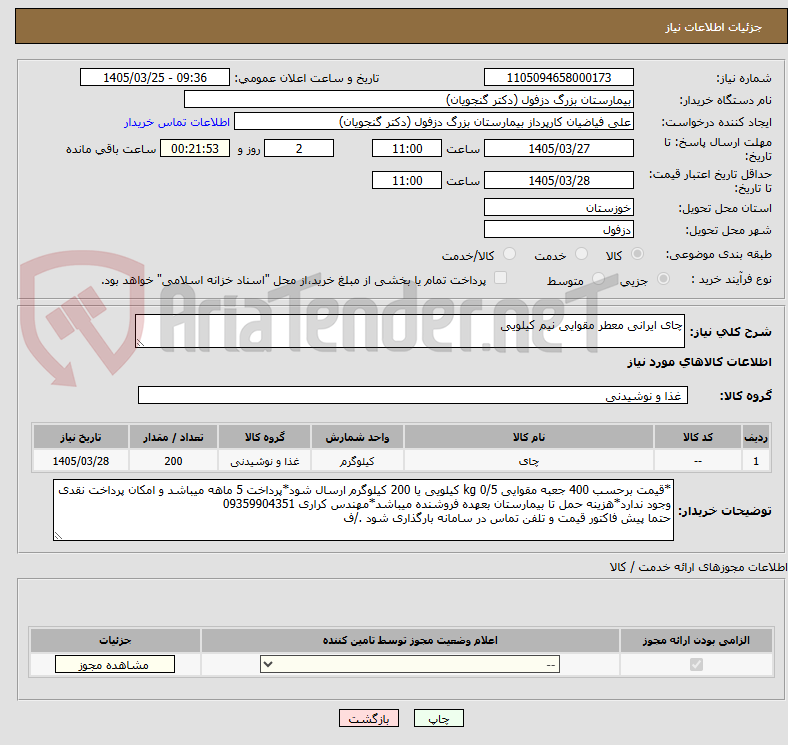Click the جزئیات اطلاعات نیاز header title
This screenshot has width=788, height=745.
(713, 27)
